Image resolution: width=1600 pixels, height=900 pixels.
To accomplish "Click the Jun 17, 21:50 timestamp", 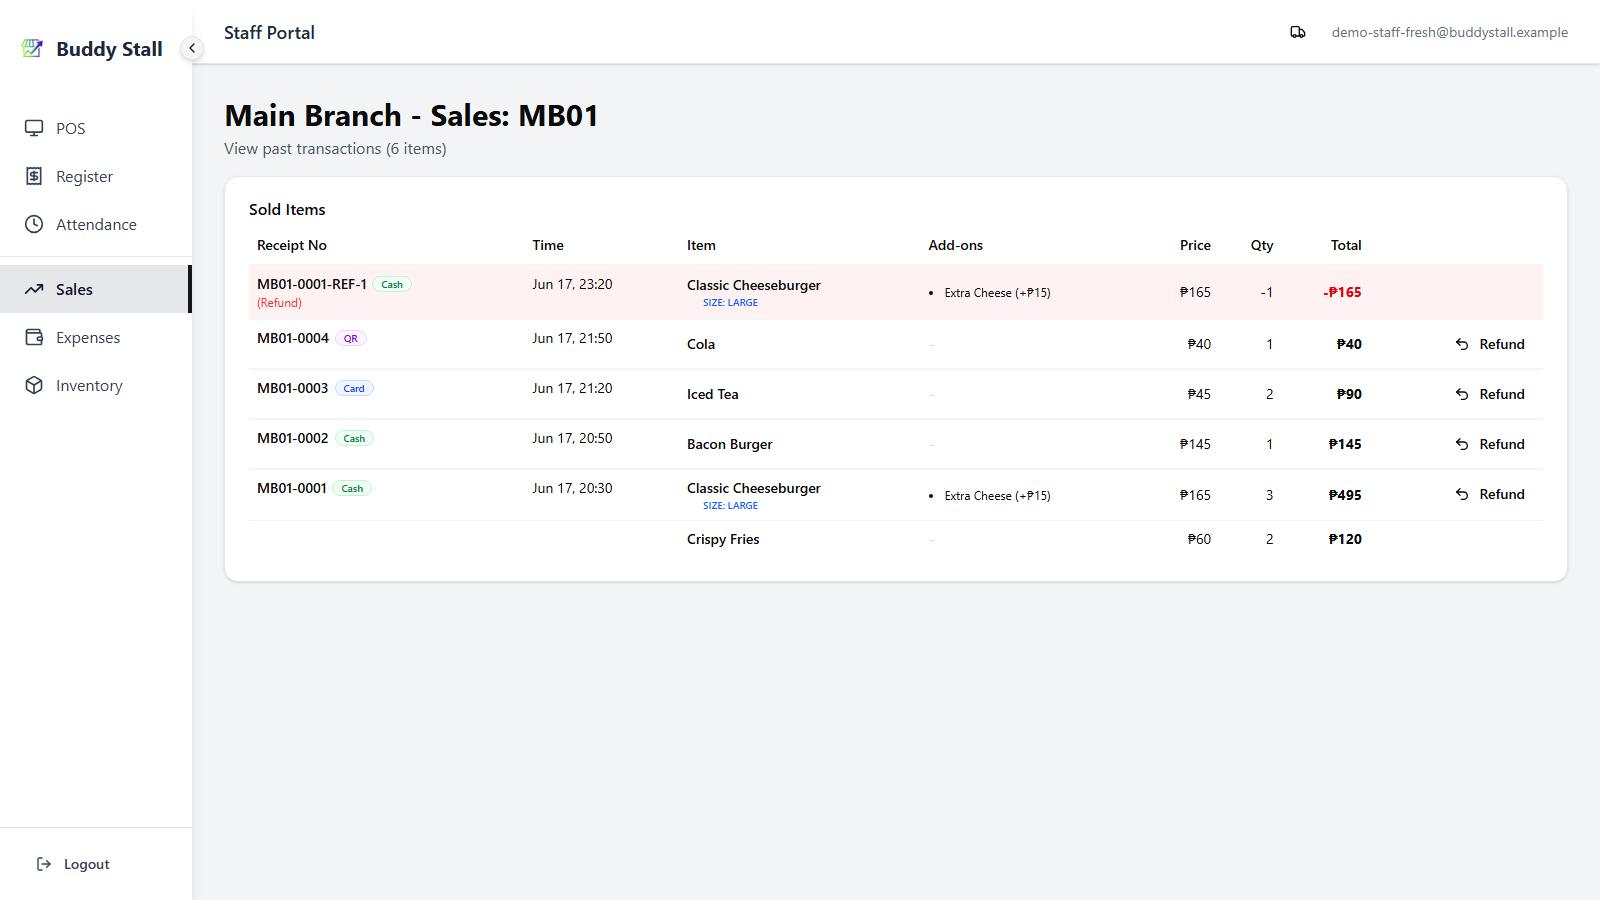I will coord(572,338).
